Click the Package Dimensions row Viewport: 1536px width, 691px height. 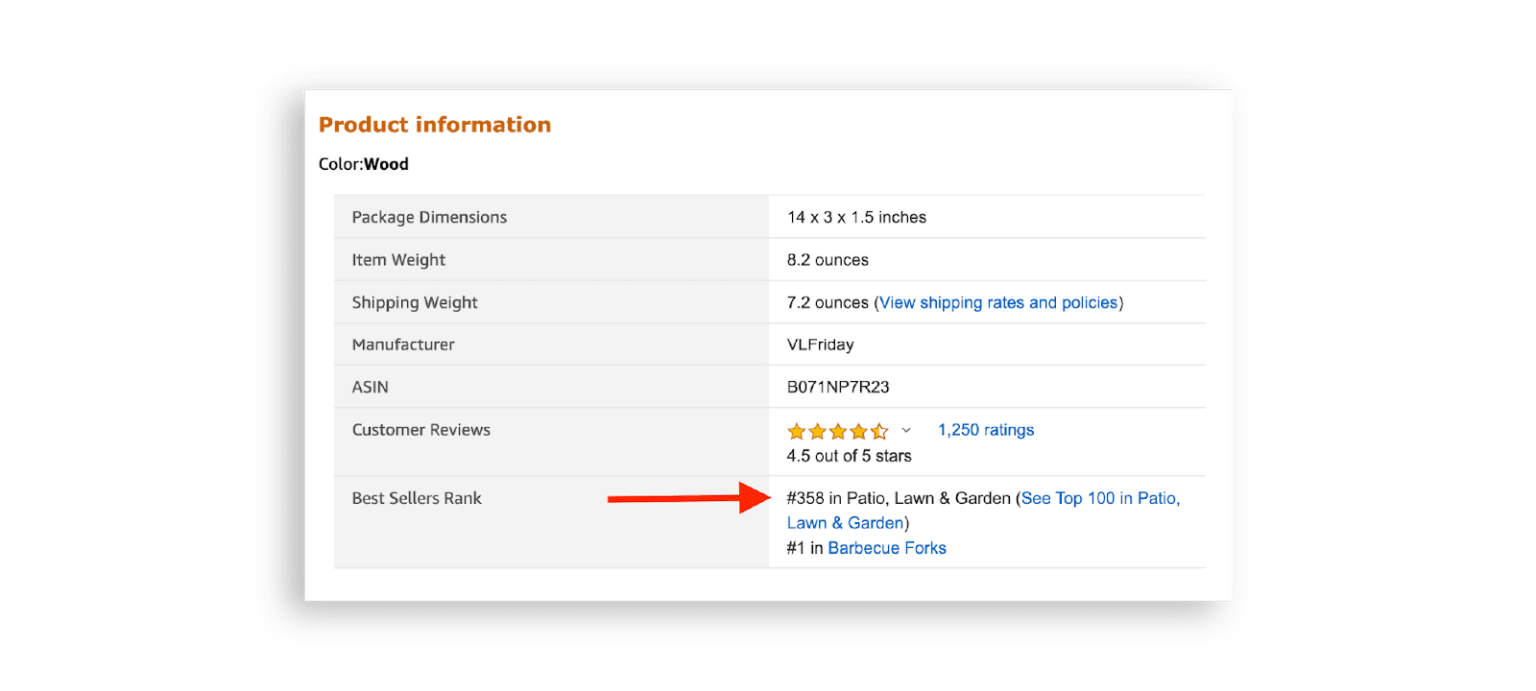[x=429, y=217]
